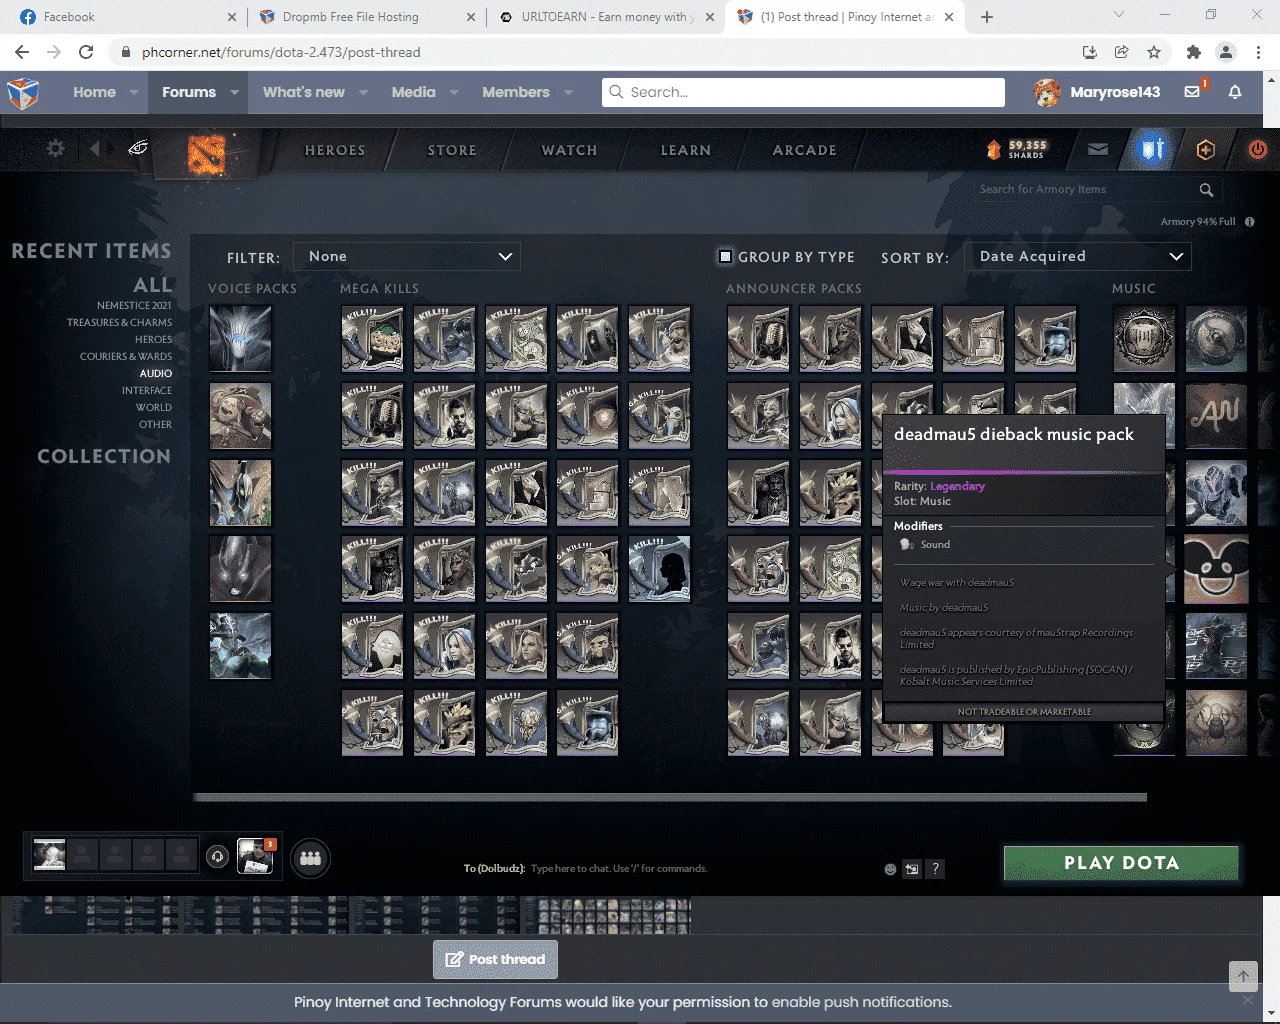This screenshot has width=1280, height=1024.
Task: Click the forum Search field
Action: click(x=803, y=92)
